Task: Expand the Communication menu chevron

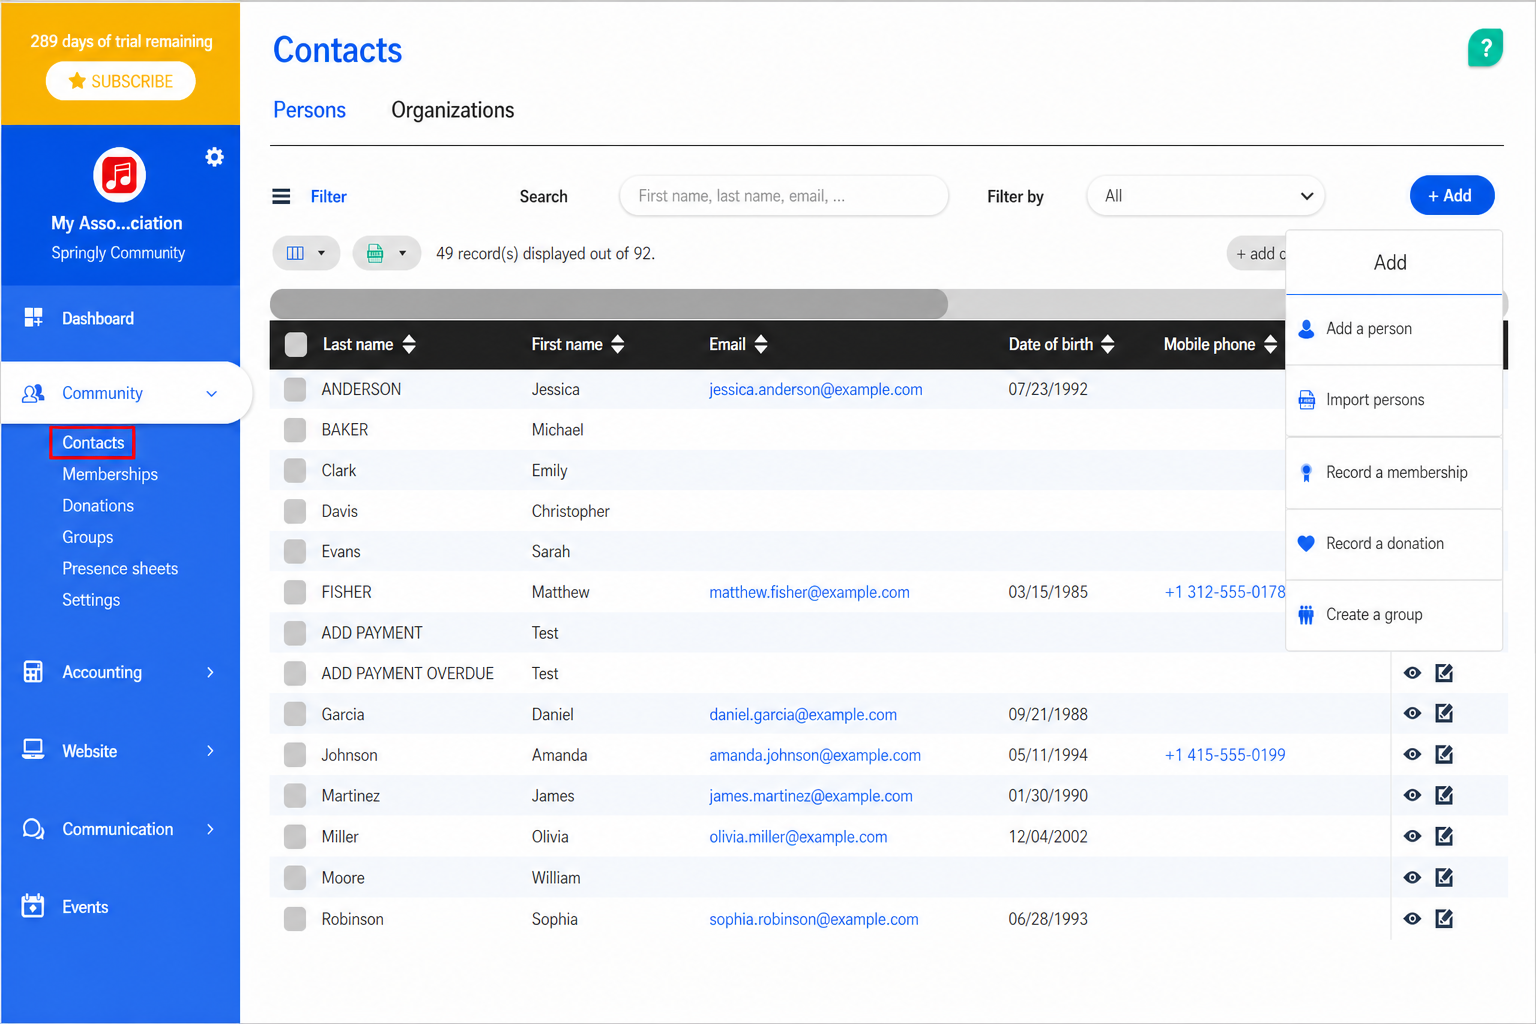Action: coord(210,829)
